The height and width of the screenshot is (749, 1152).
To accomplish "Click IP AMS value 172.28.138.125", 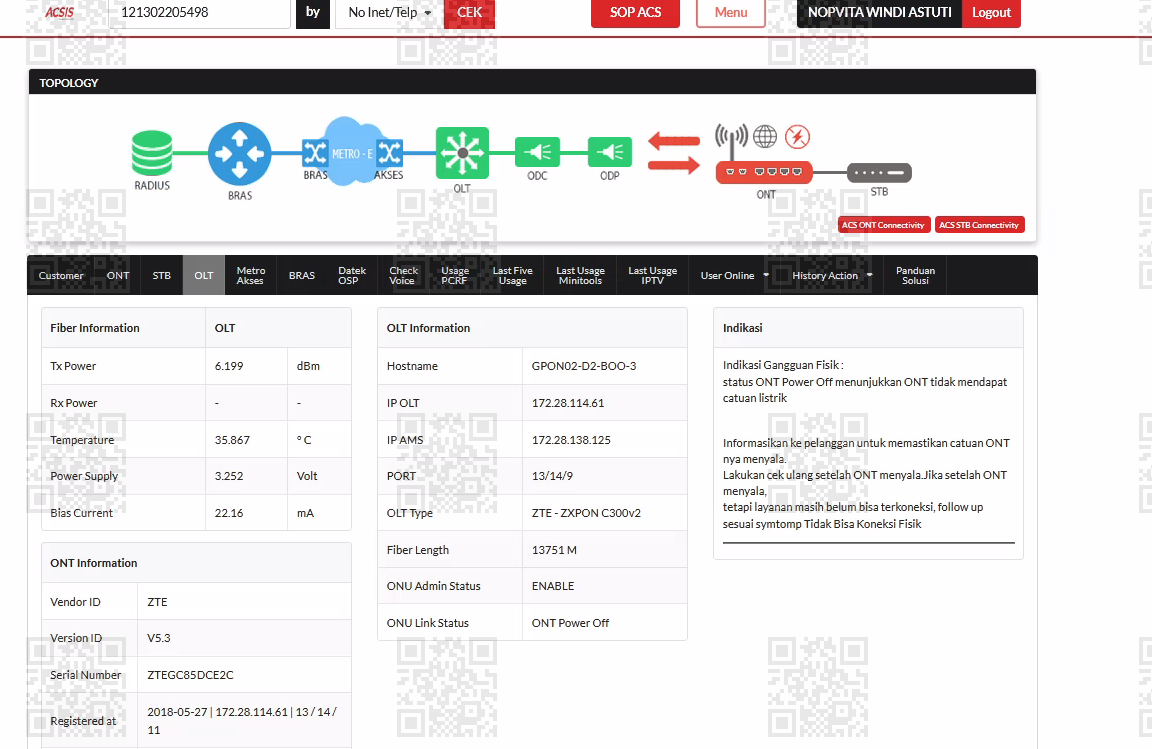I will tap(571, 440).
